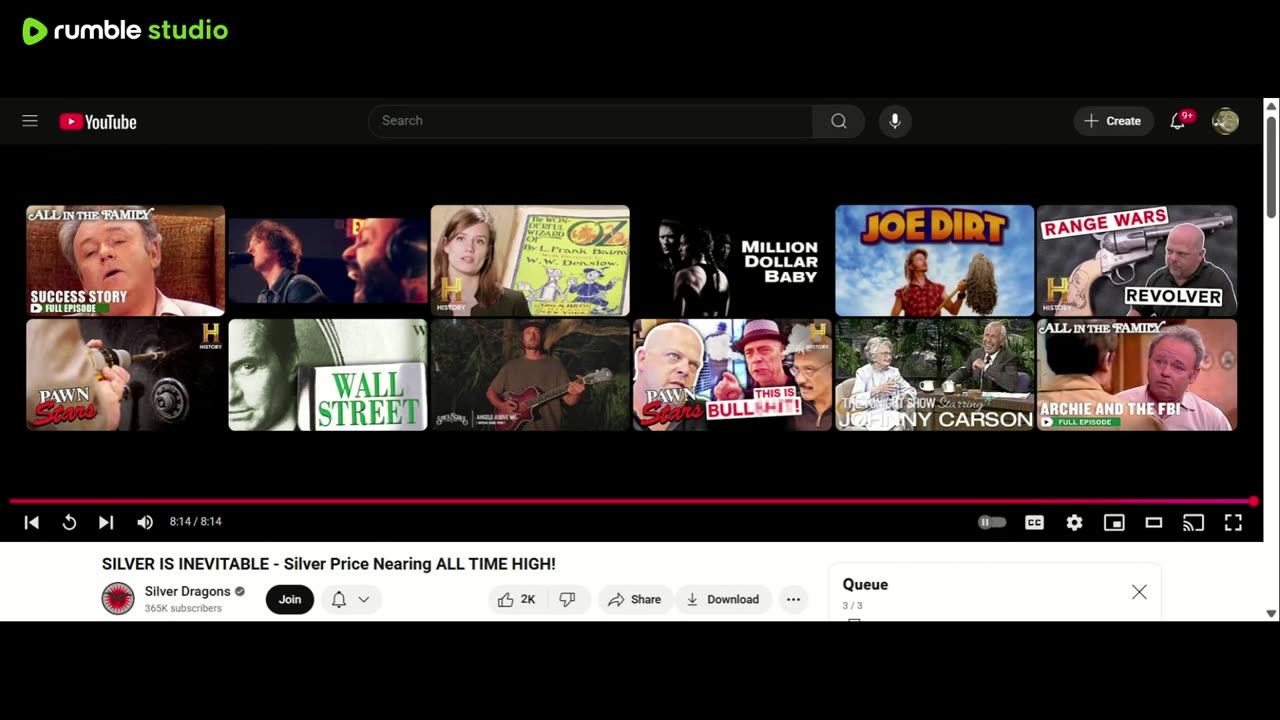
Task: Open the Wall Street suggested video
Action: coord(328,375)
